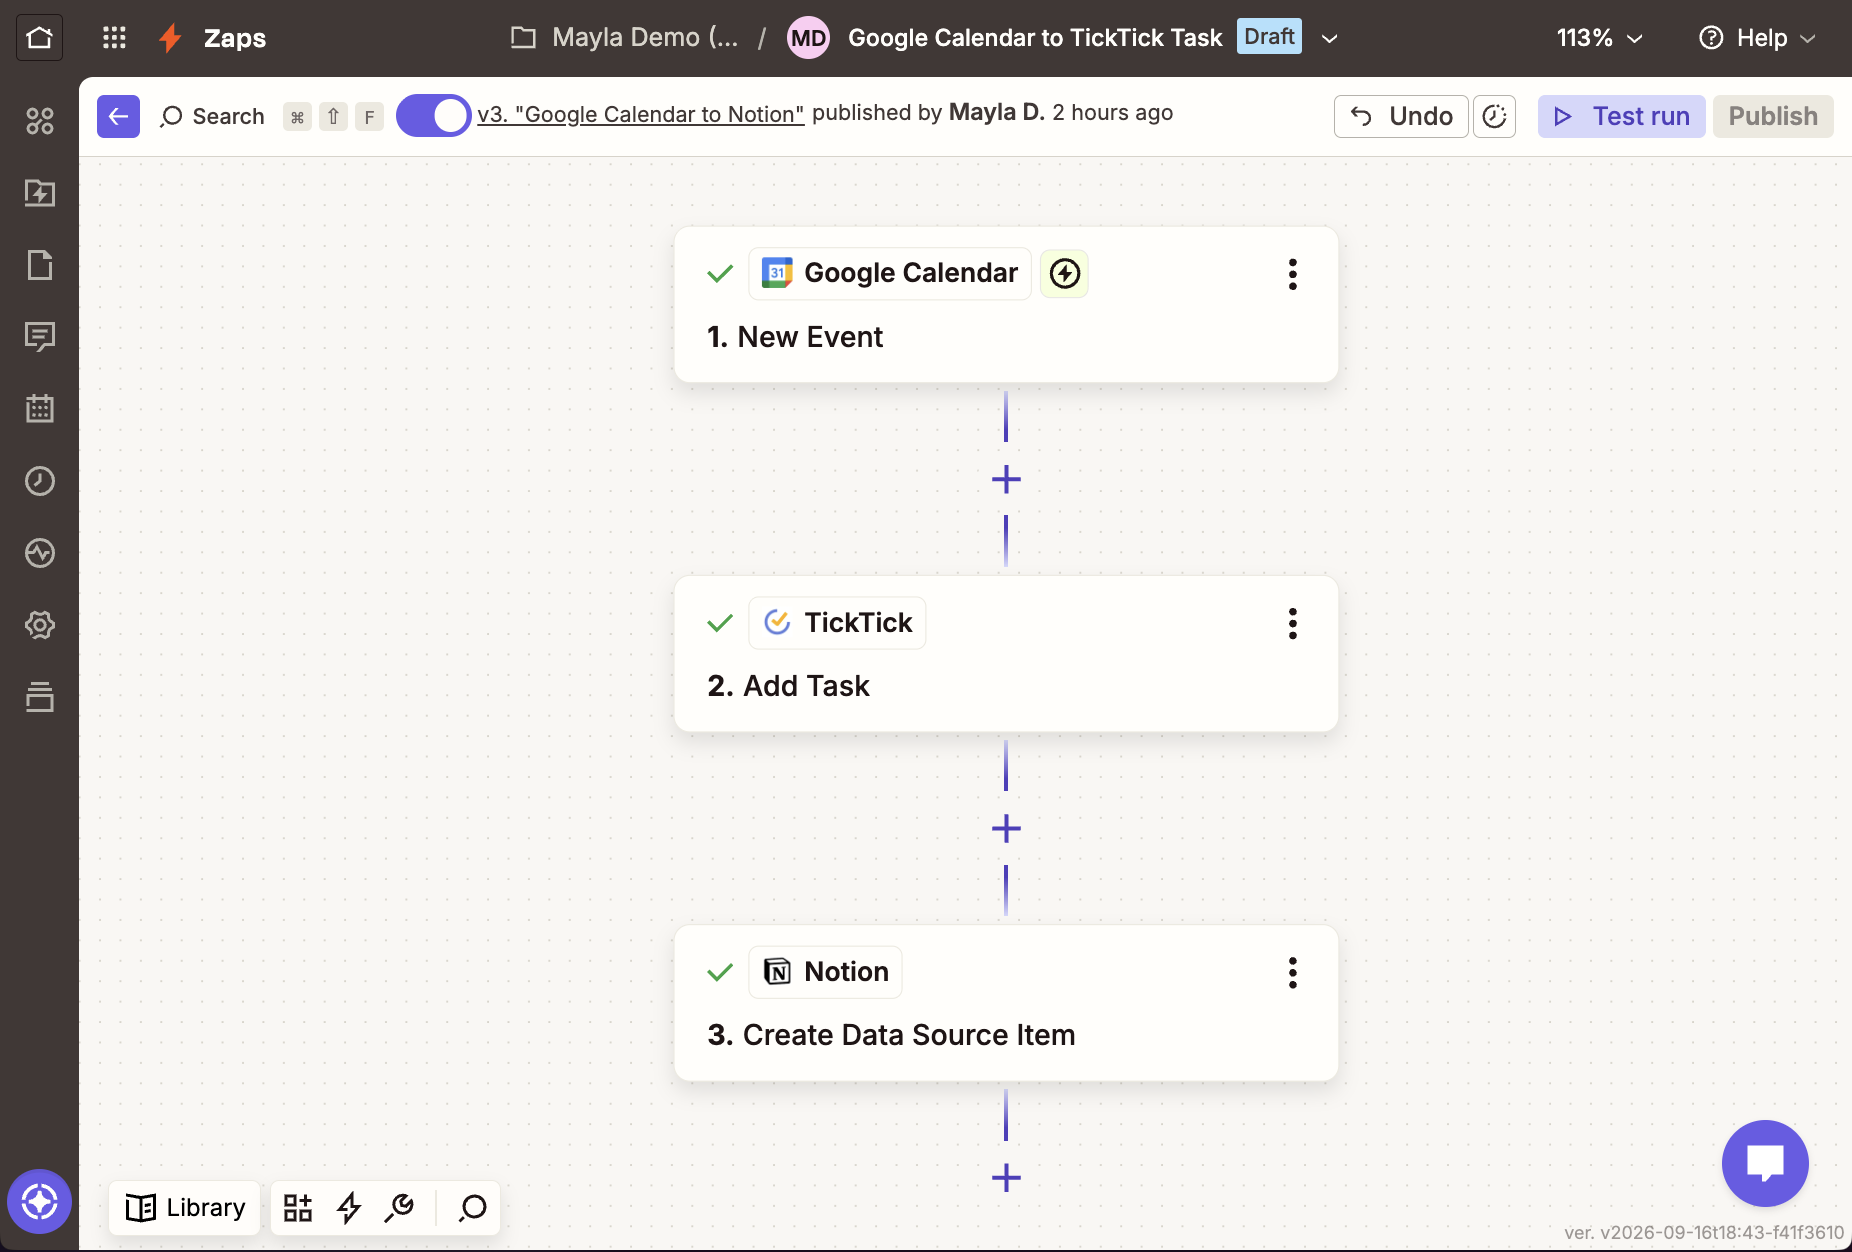1852x1252 pixels.
Task: Open the Library panel
Action: click(185, 1208)
